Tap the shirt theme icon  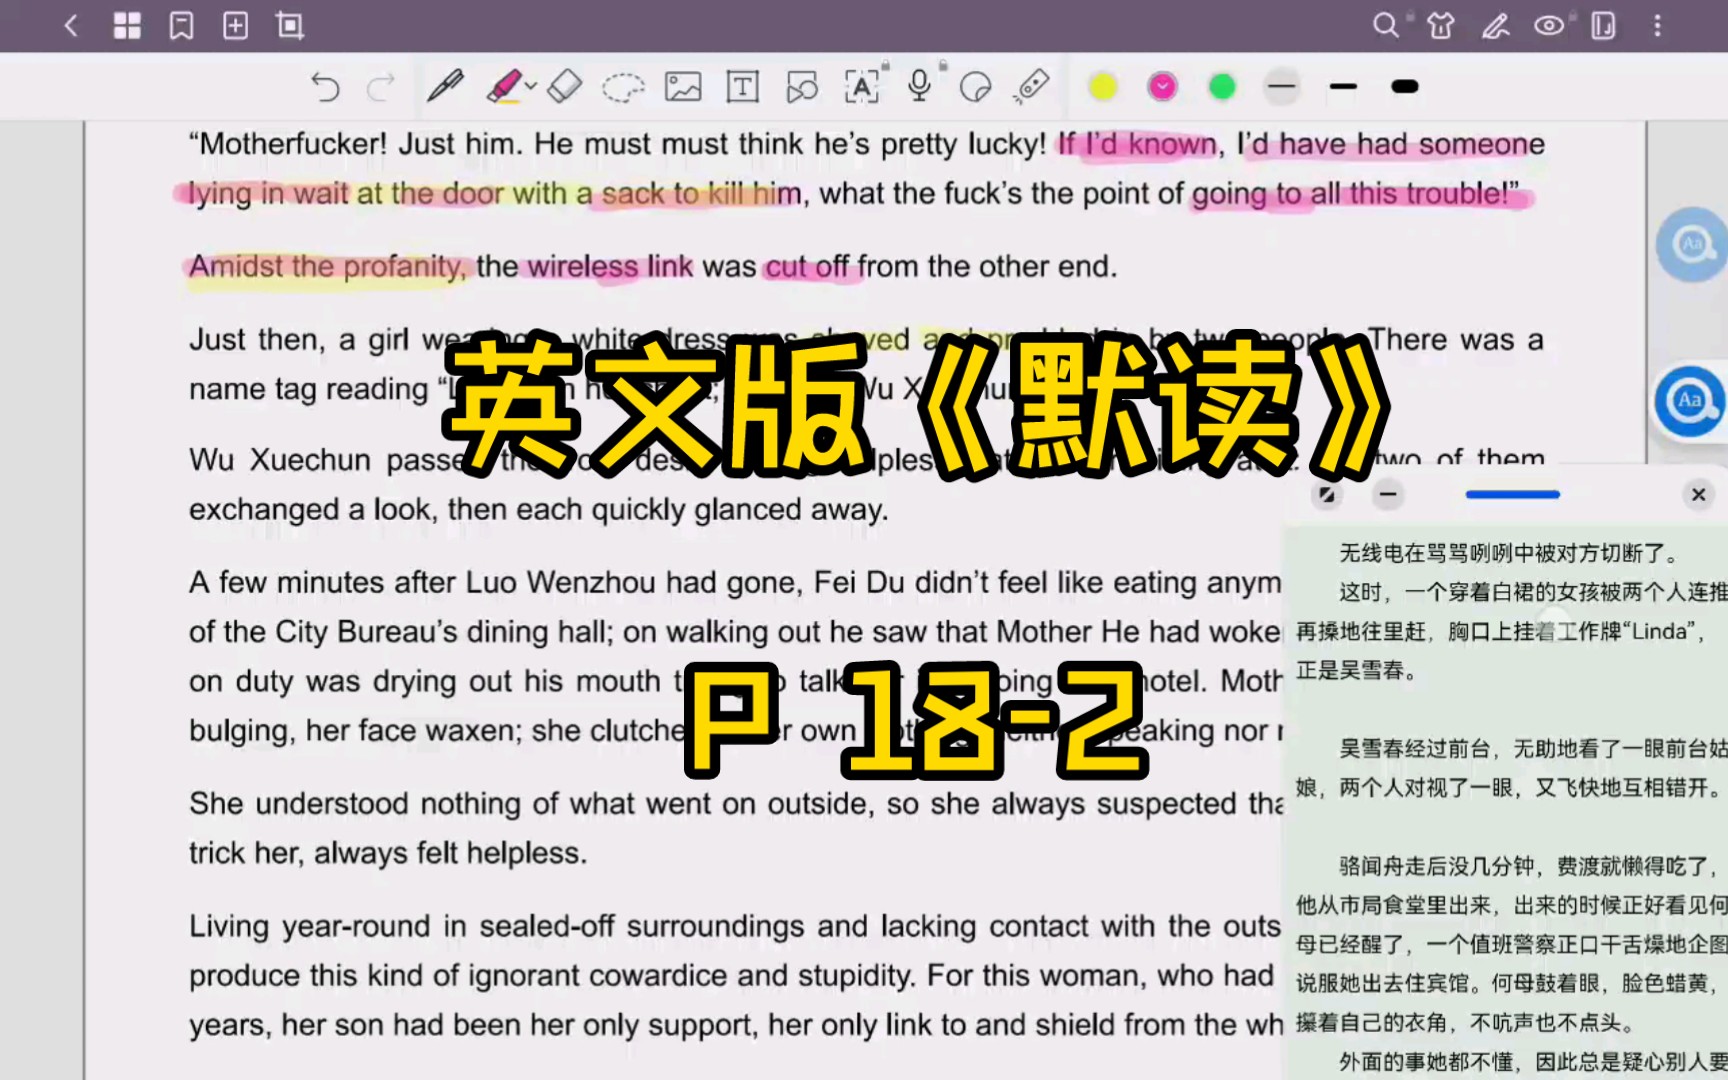pos(1441,25)
